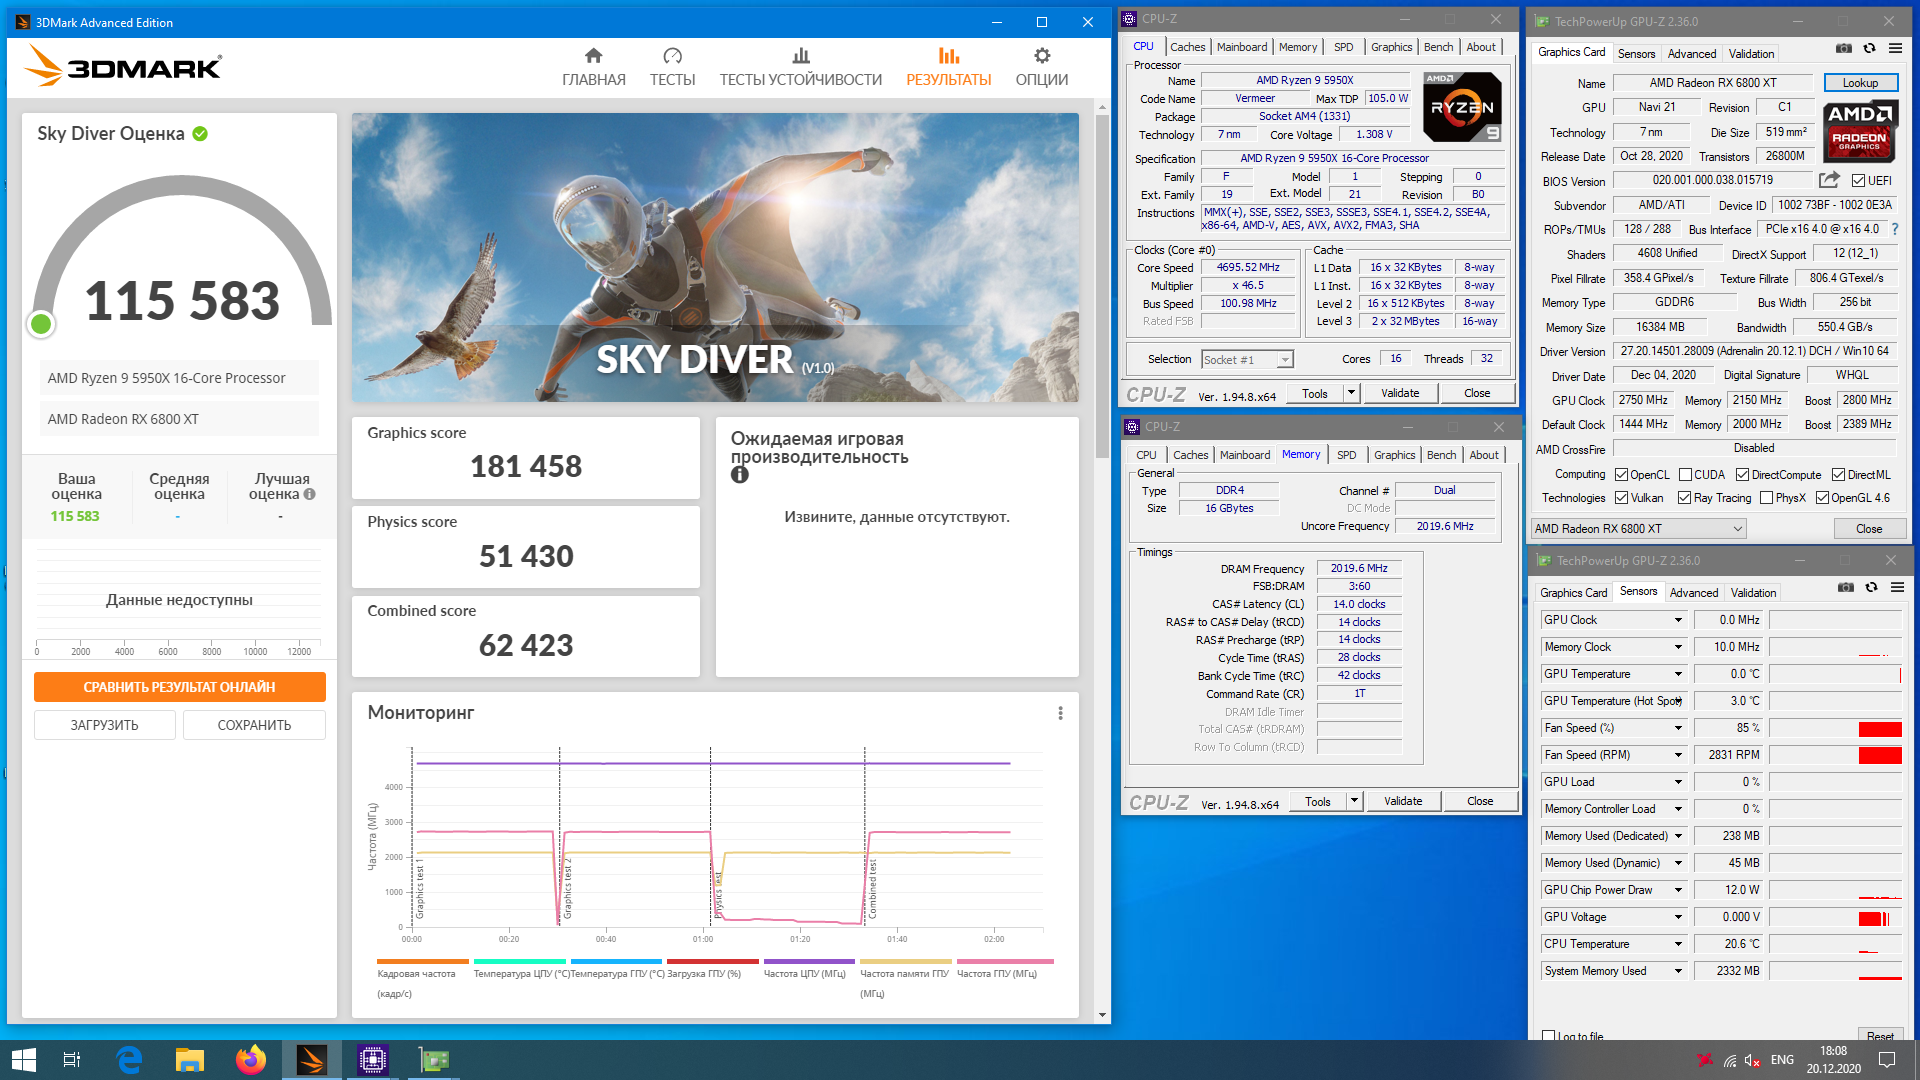Image resolution: width=1920 pixels, height=1080 pixels.
Task: Open the Главная home icon in 3DMark
Action: [593, 55]
